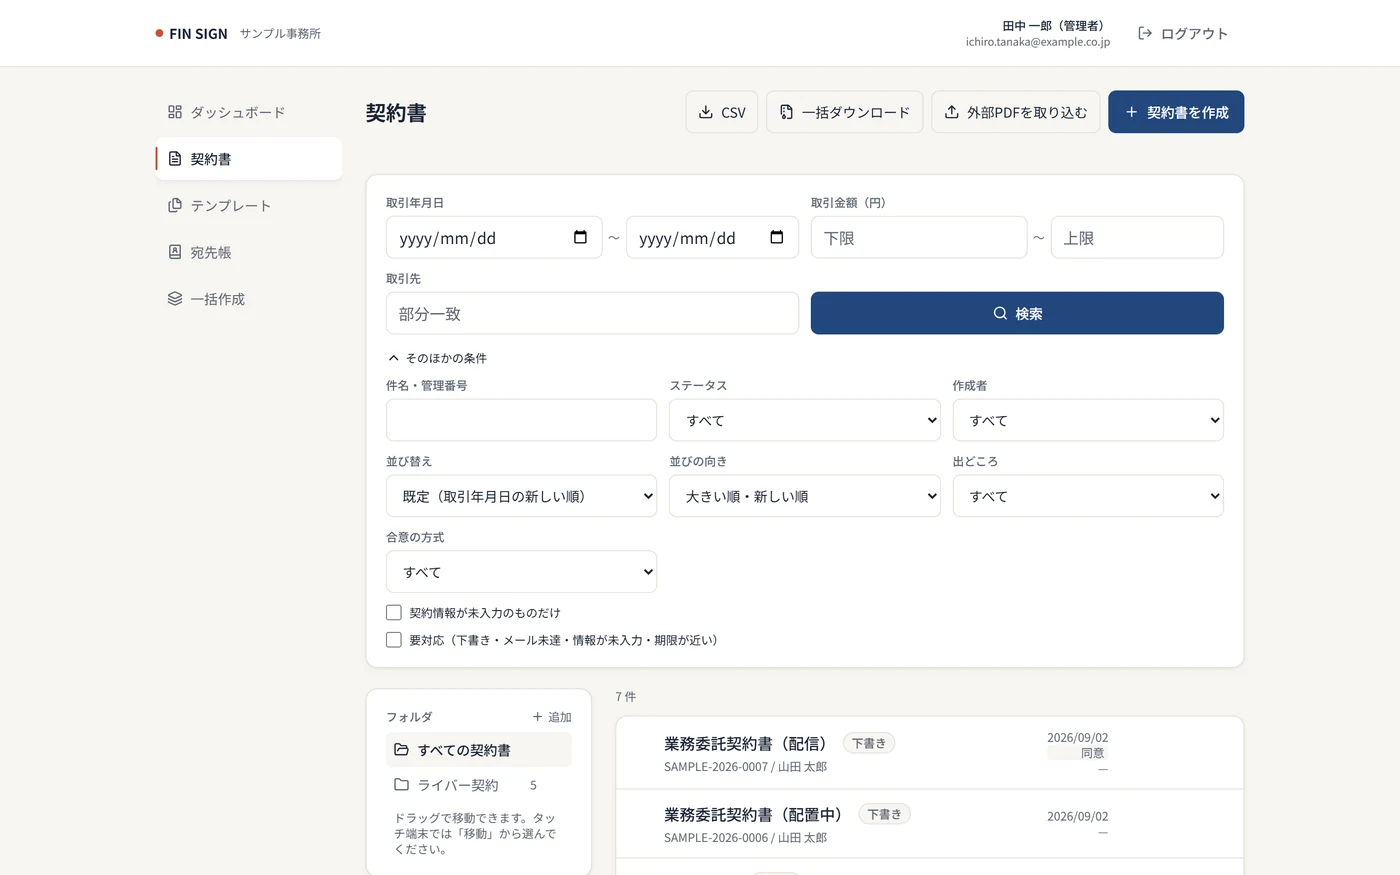1400x875 pixels.
Task: Collapse the そのほかの条件 section
Action: (437, 357)
